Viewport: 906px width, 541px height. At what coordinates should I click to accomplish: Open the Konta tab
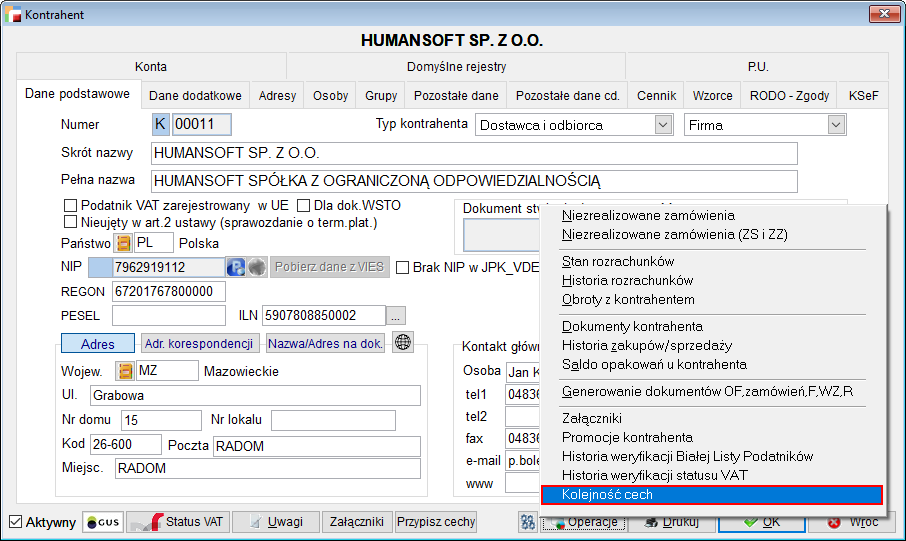(x=151, y=66)
